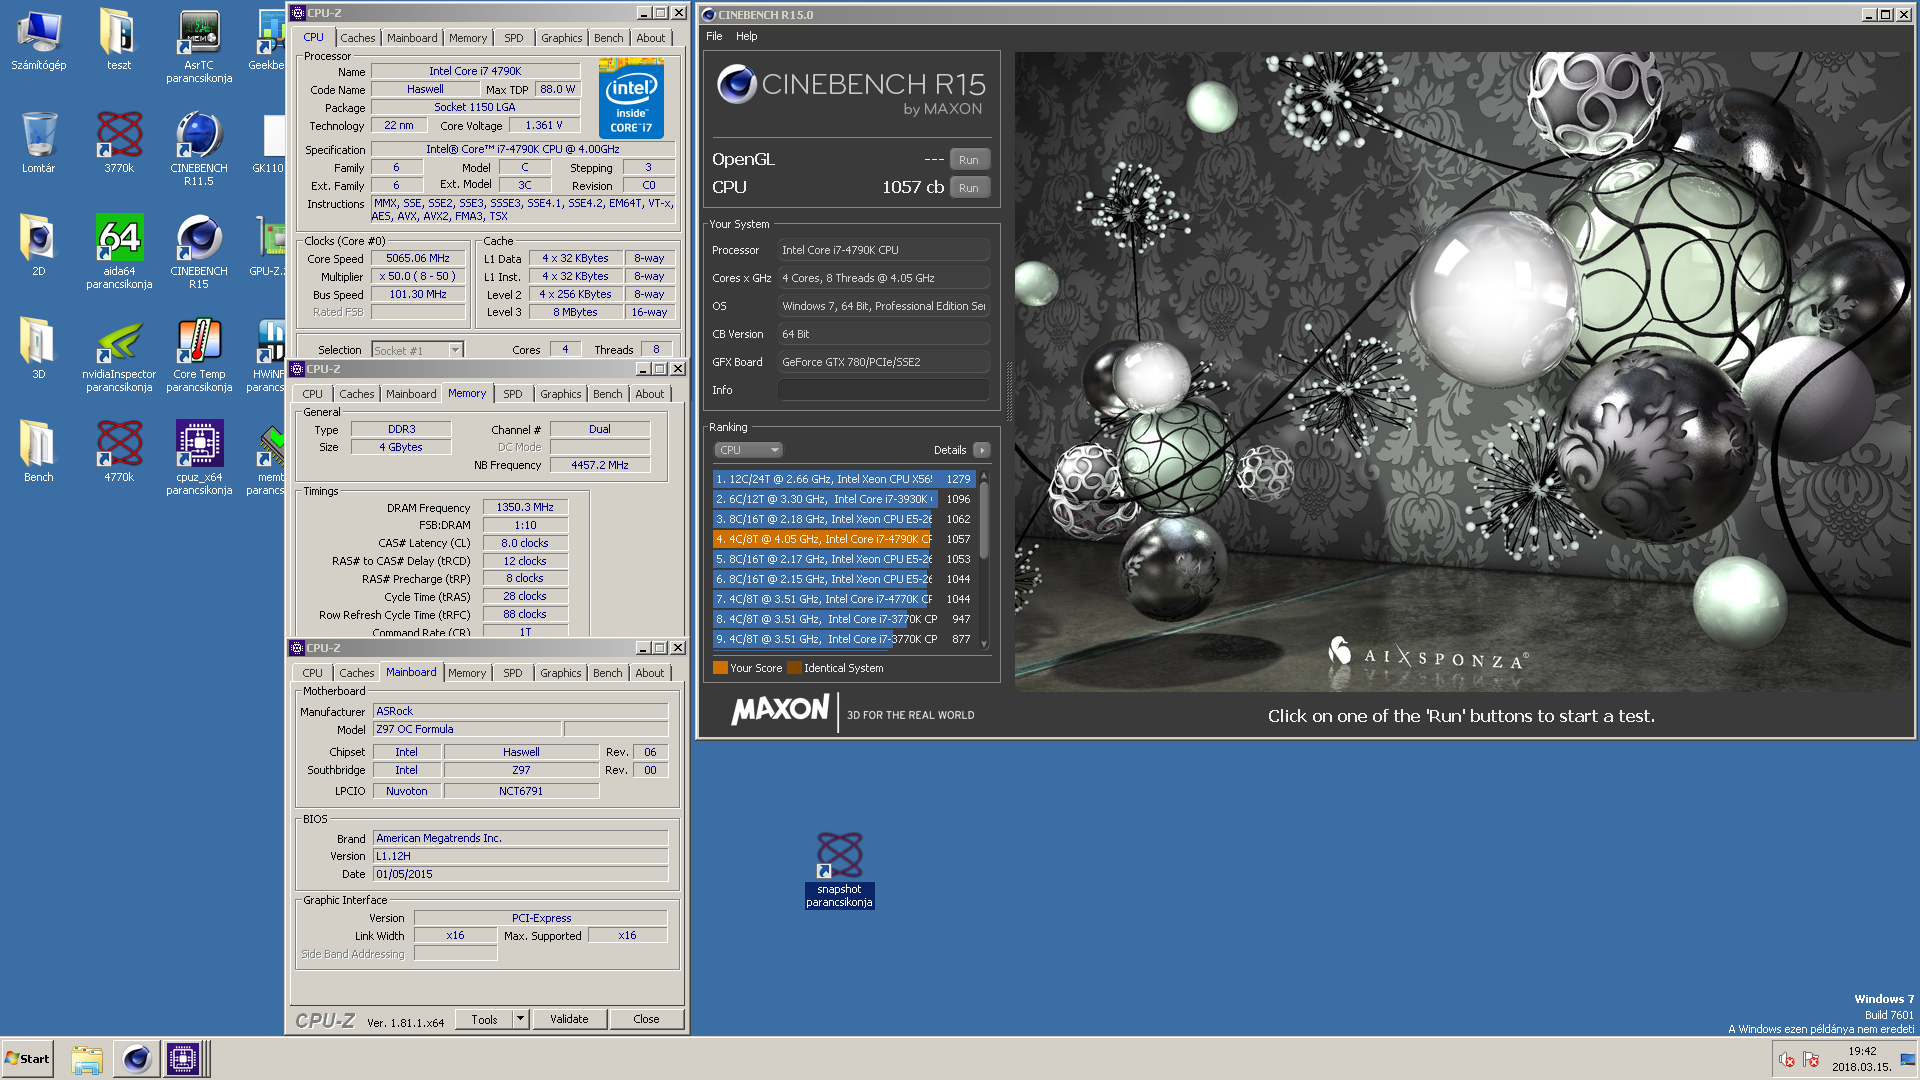Click the CPU-Z Tools button
The height and width of the screenshot is (1080, 1920).
[484, 1019]
